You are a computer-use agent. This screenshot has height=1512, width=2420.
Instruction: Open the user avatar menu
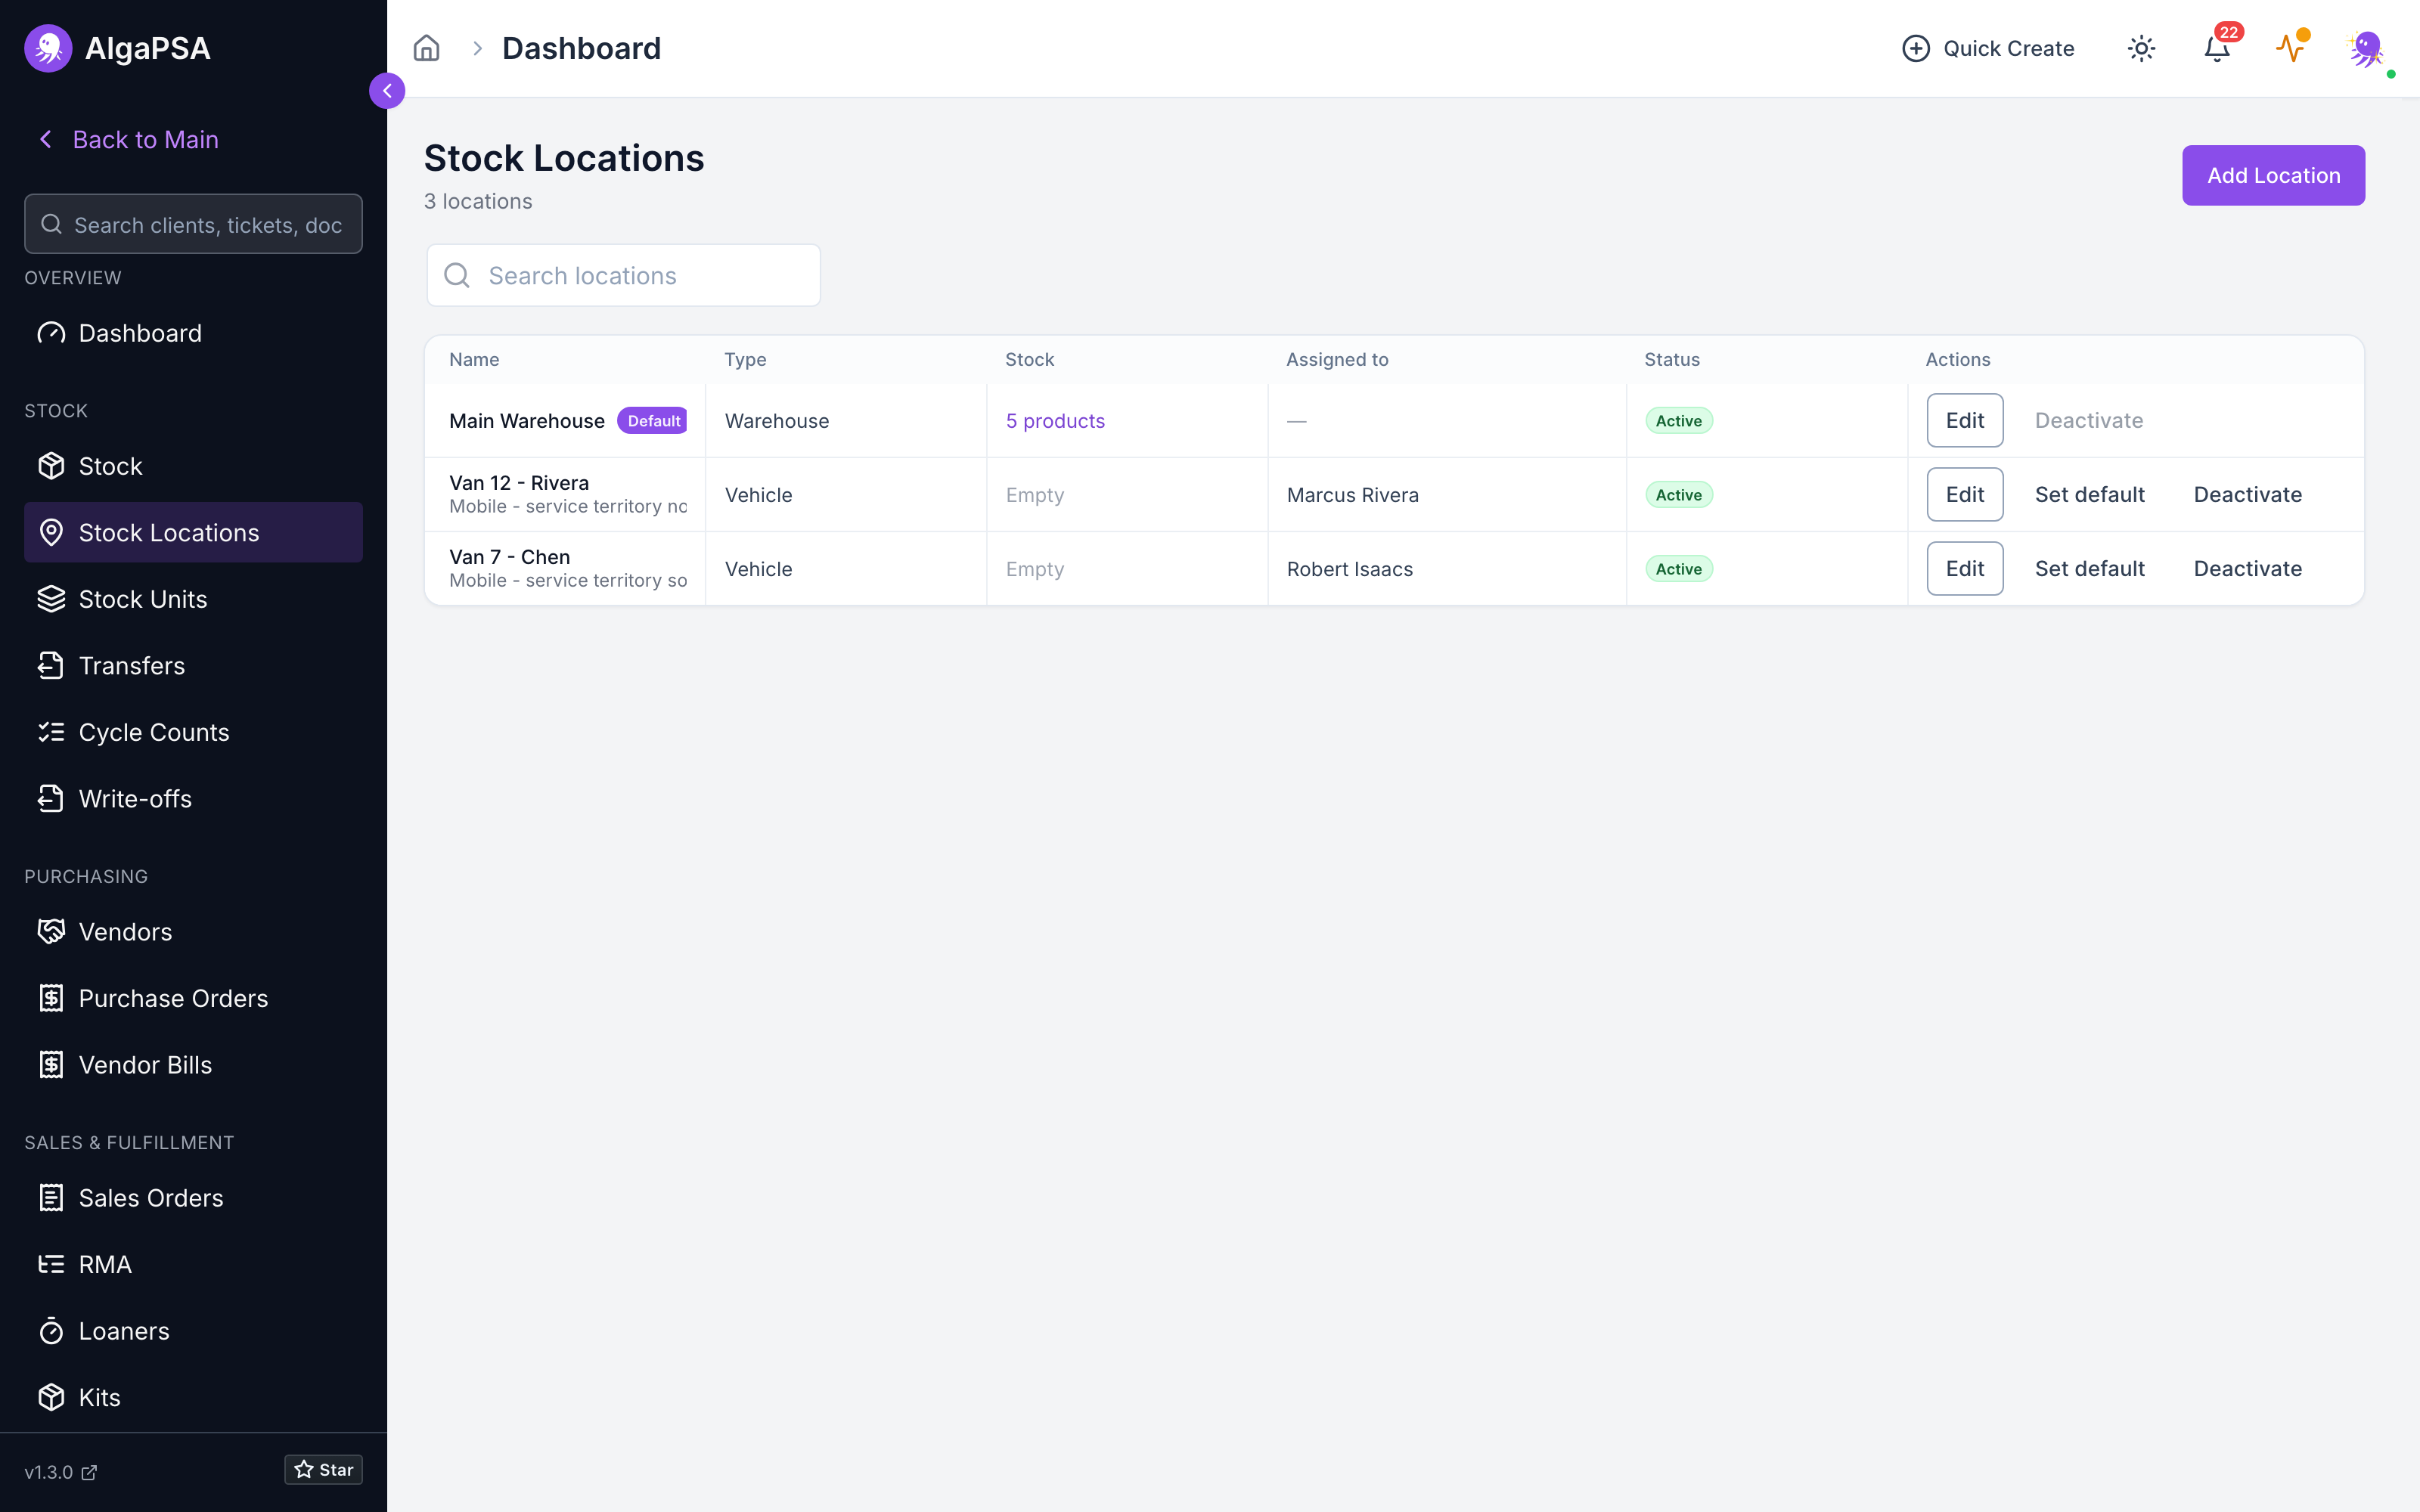tap(2366, 48)
